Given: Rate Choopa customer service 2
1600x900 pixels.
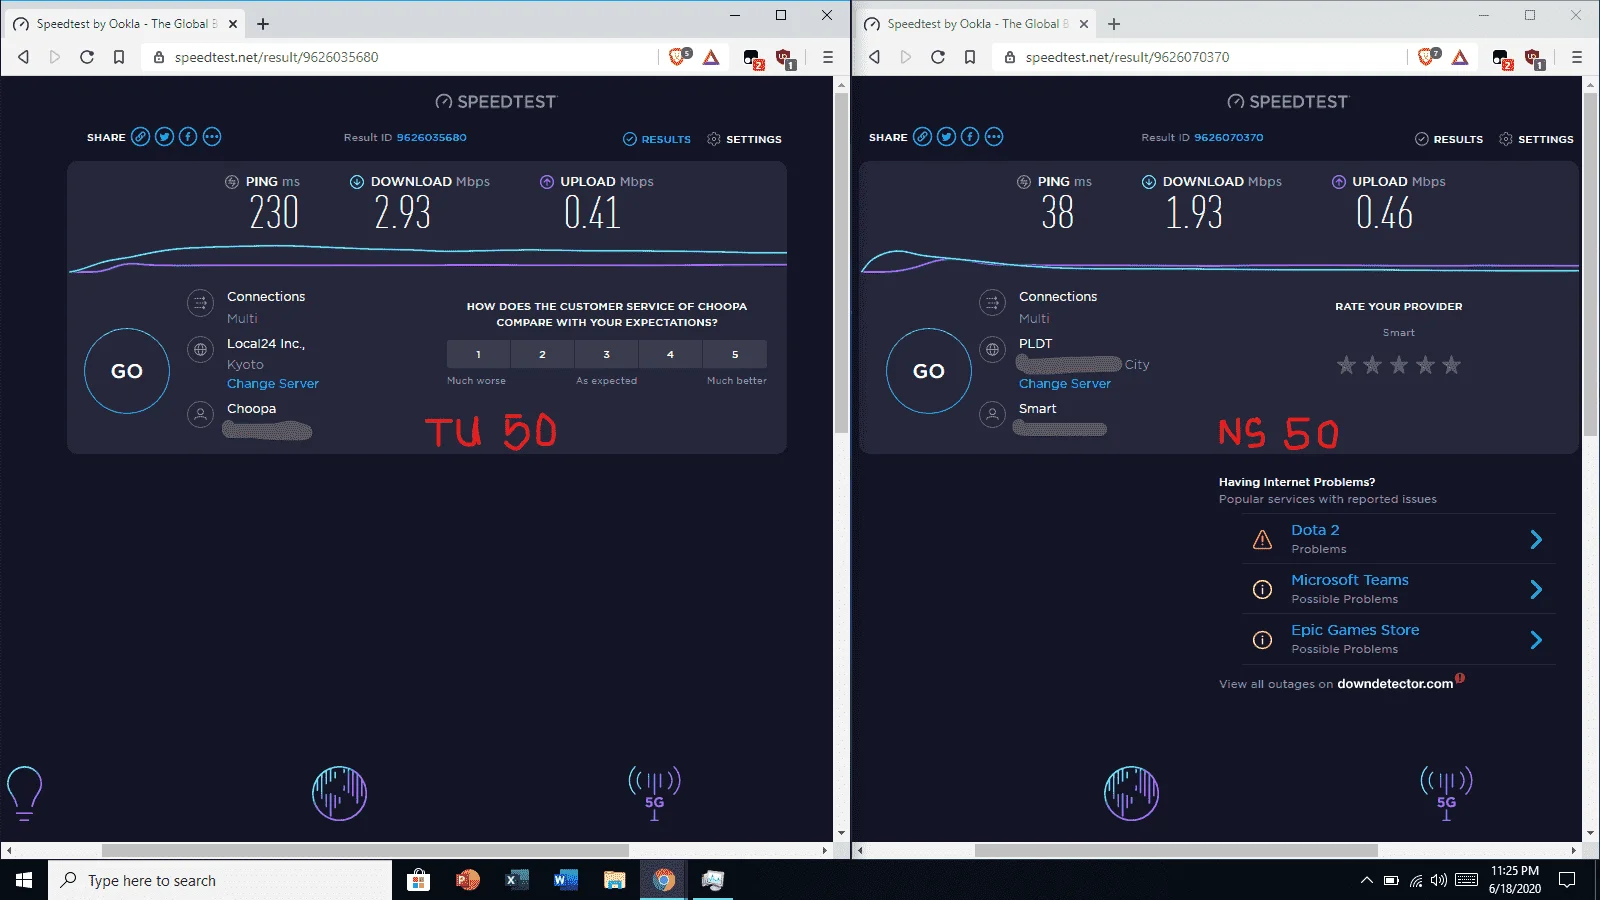Looking at the screenshot, I should tap(542, 354).
